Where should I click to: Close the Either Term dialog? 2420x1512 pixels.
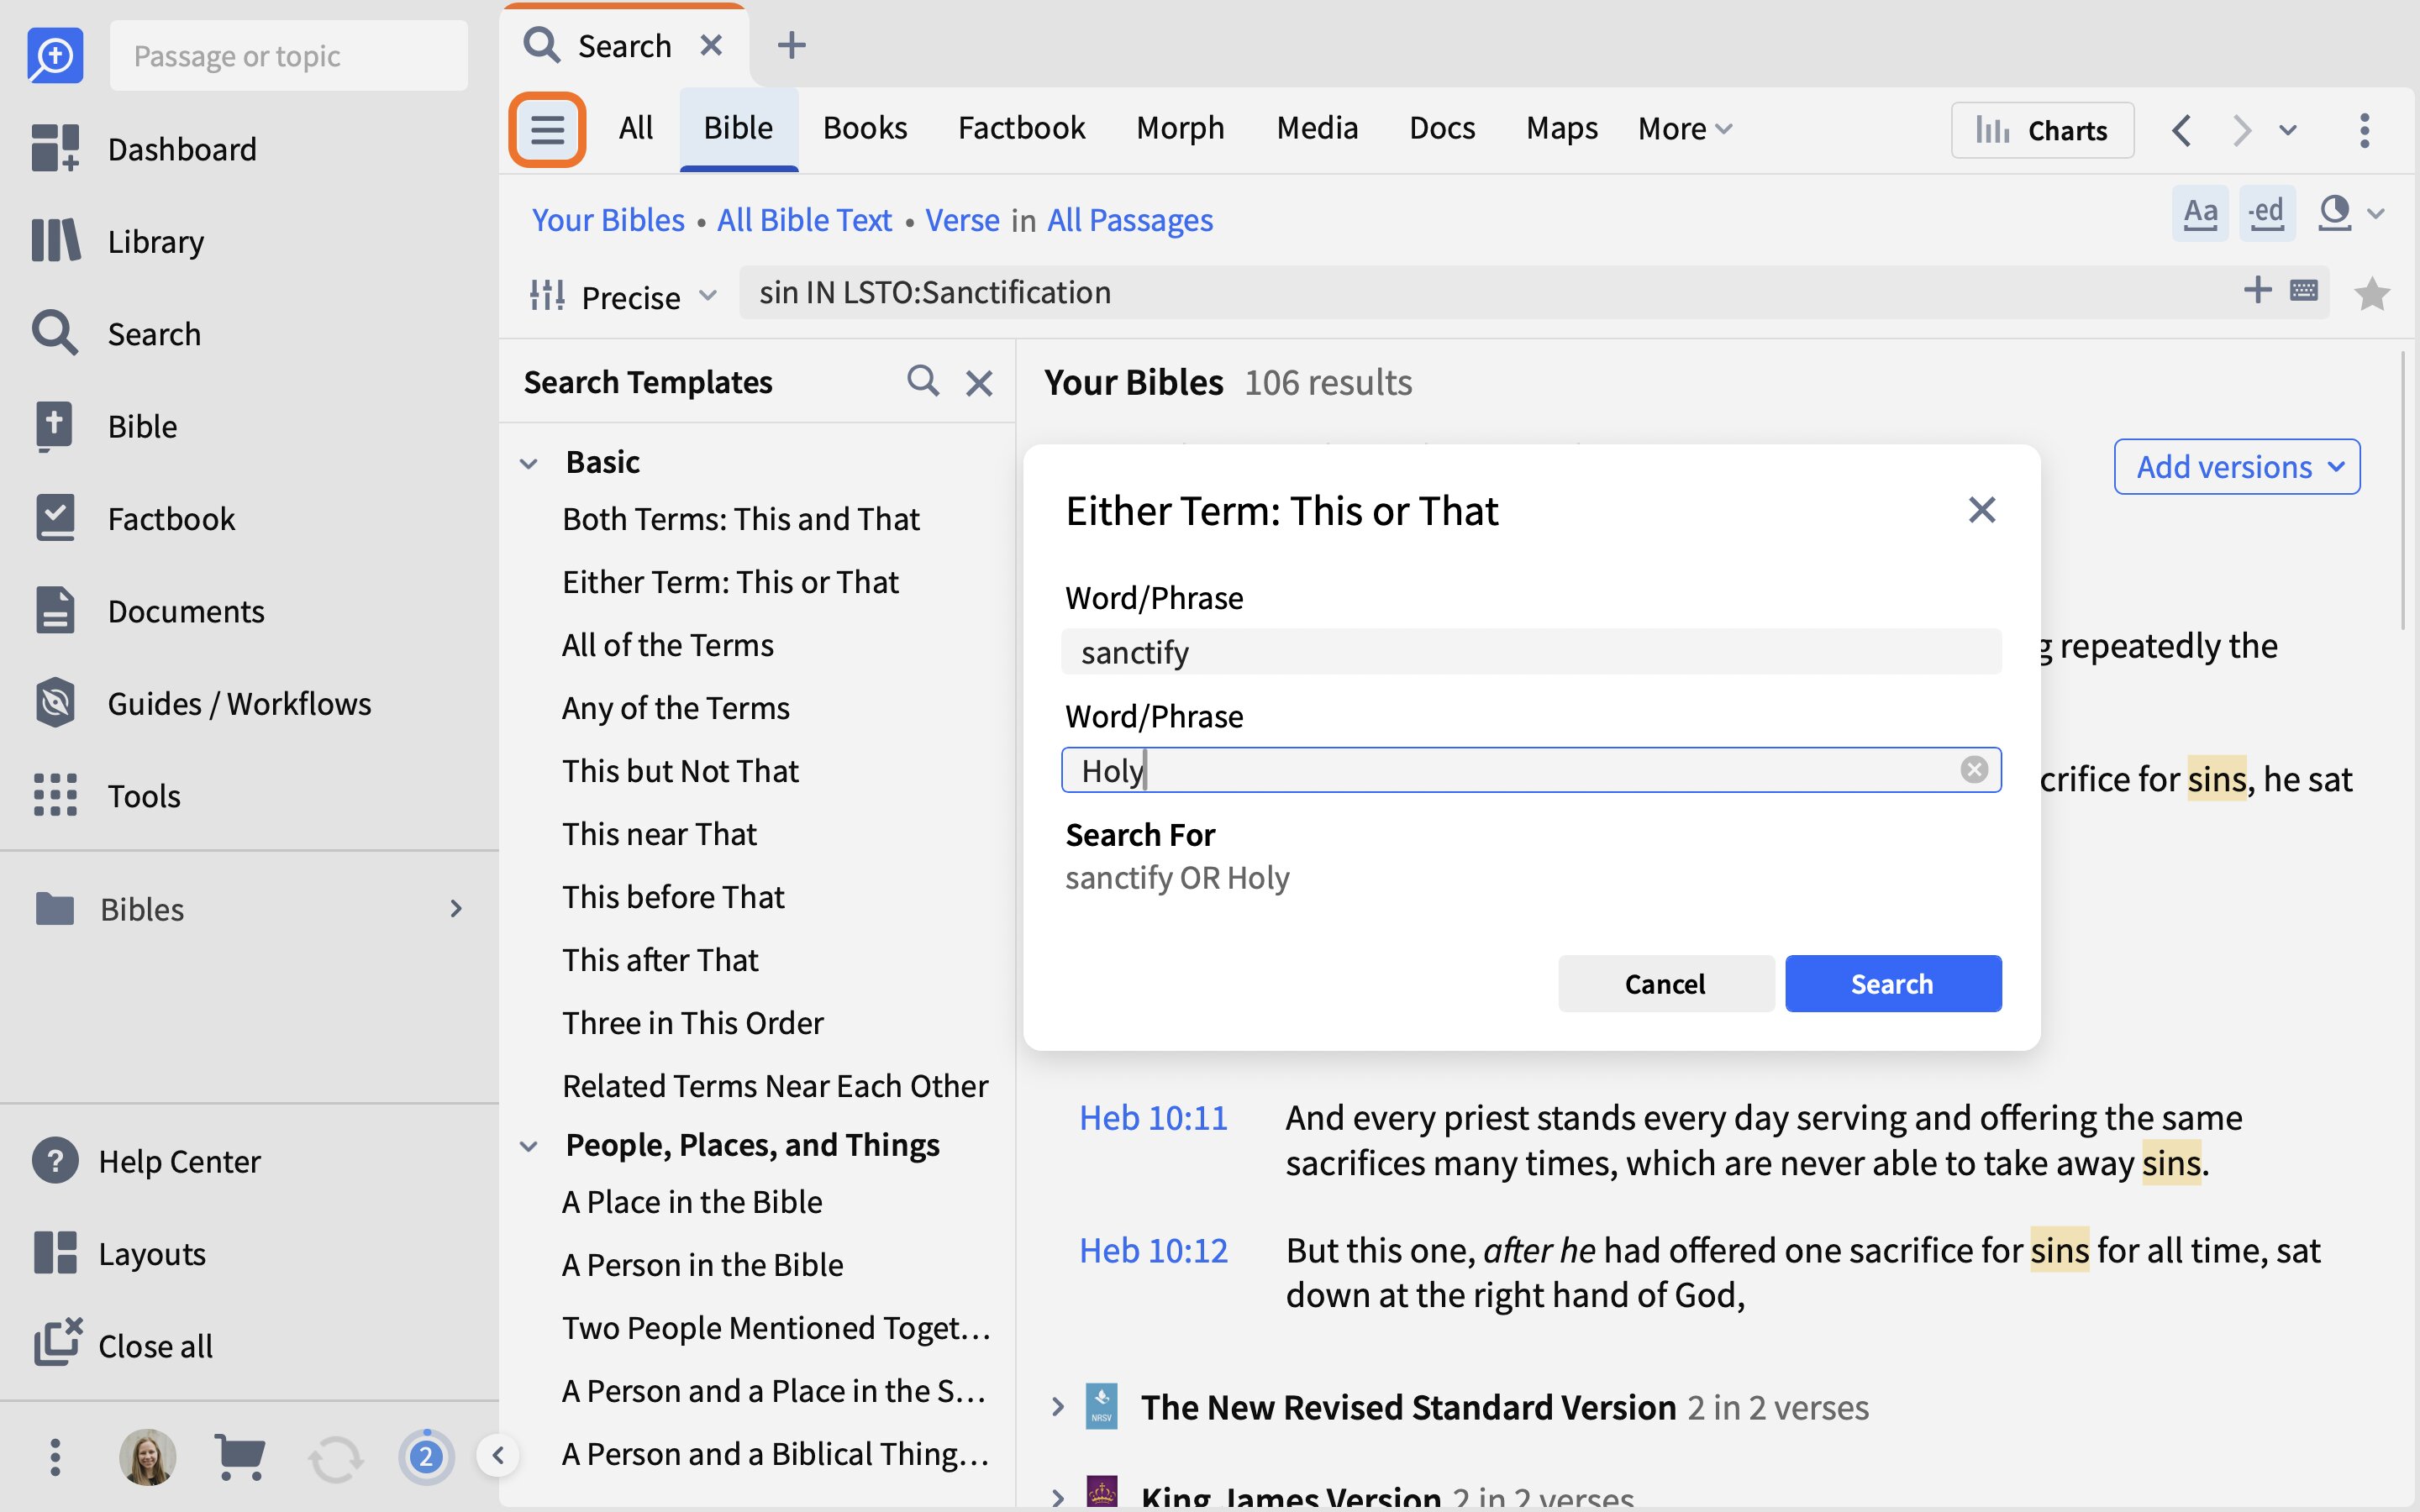tap(1981, 510)
